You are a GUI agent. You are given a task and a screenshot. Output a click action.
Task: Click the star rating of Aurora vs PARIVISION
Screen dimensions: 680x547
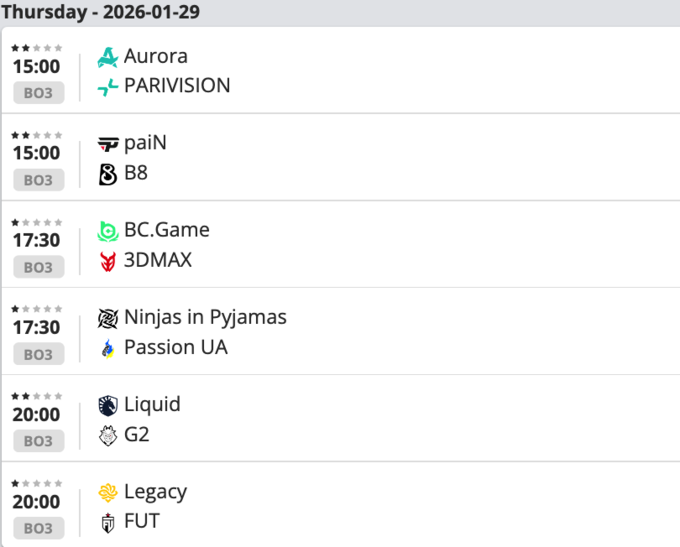click(x=36, y=47)
